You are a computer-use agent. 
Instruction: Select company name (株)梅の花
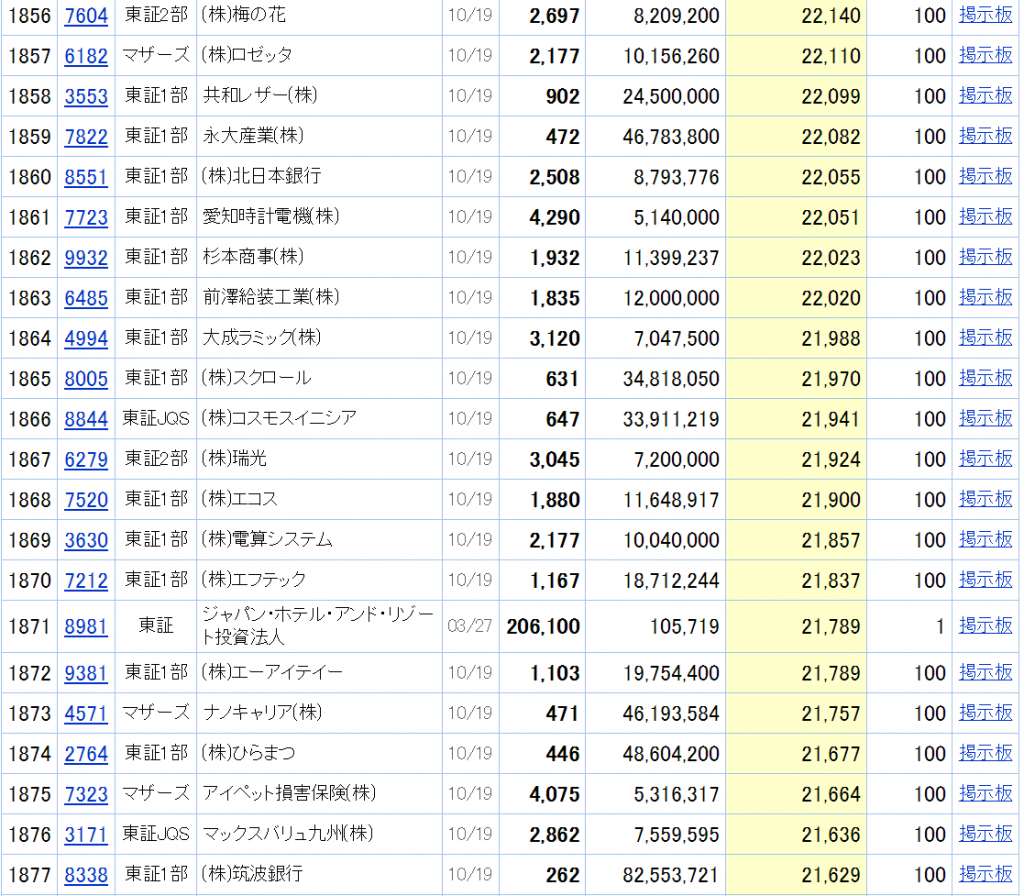tap(244, 14)
